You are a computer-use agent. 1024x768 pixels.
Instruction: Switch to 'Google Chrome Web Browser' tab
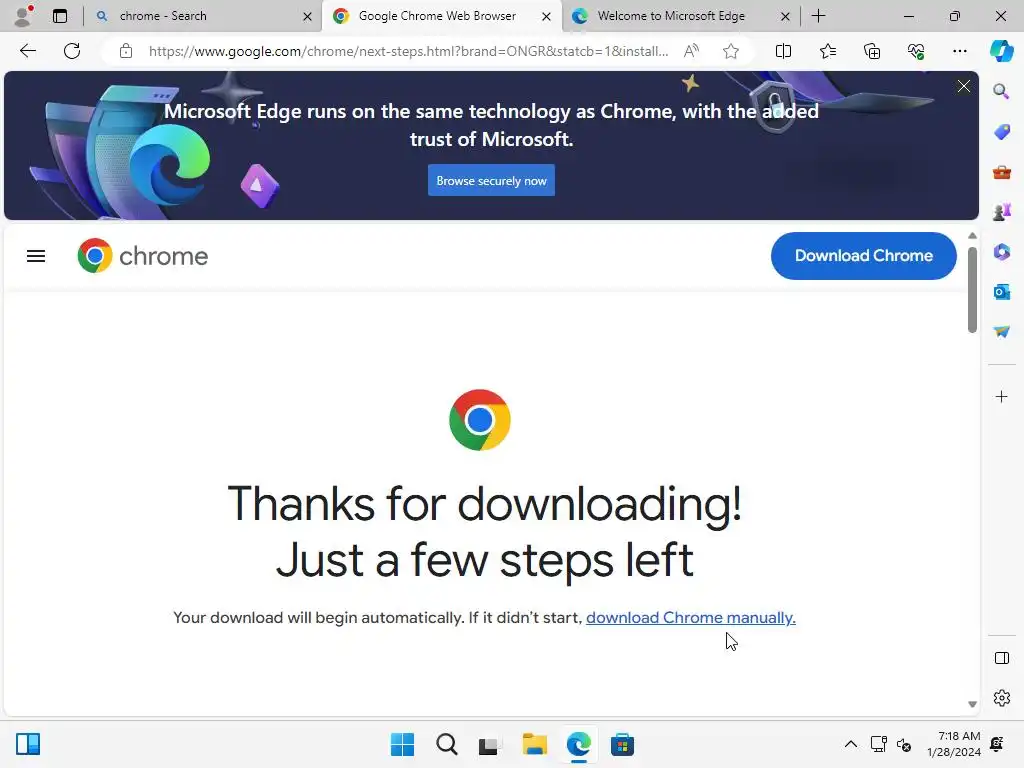(441, 16)
